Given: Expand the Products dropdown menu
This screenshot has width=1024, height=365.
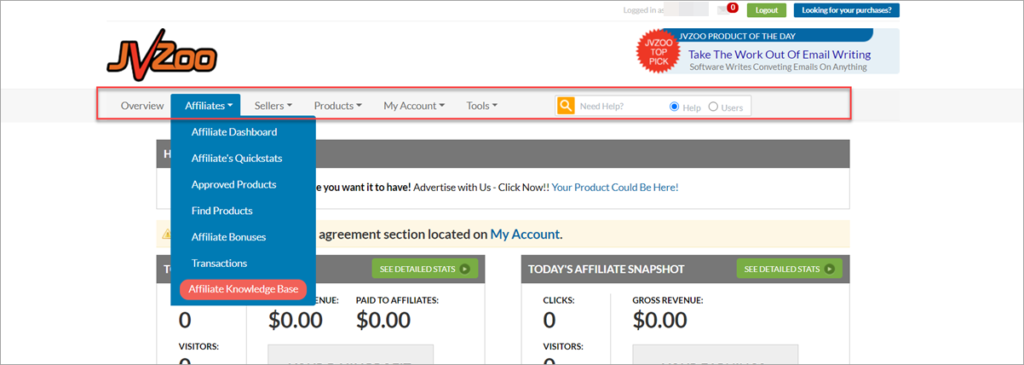Looking at the screenshot, I should pyautogui.click(x=338, y=105).
